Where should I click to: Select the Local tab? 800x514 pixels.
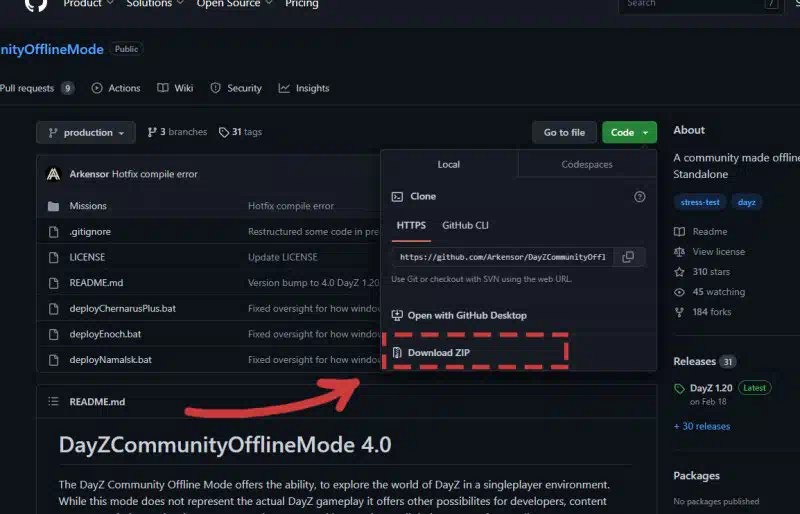pyautogui.click(x=448, y=164)
